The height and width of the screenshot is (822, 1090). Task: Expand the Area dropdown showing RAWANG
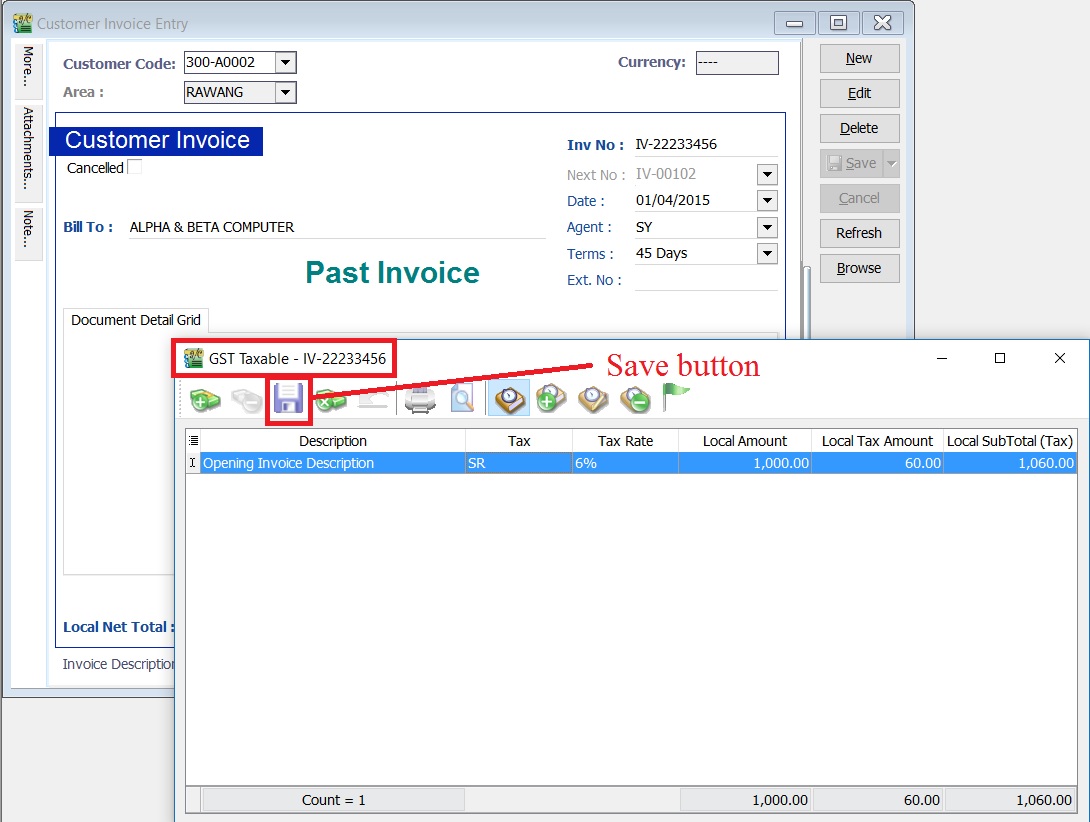283,92
